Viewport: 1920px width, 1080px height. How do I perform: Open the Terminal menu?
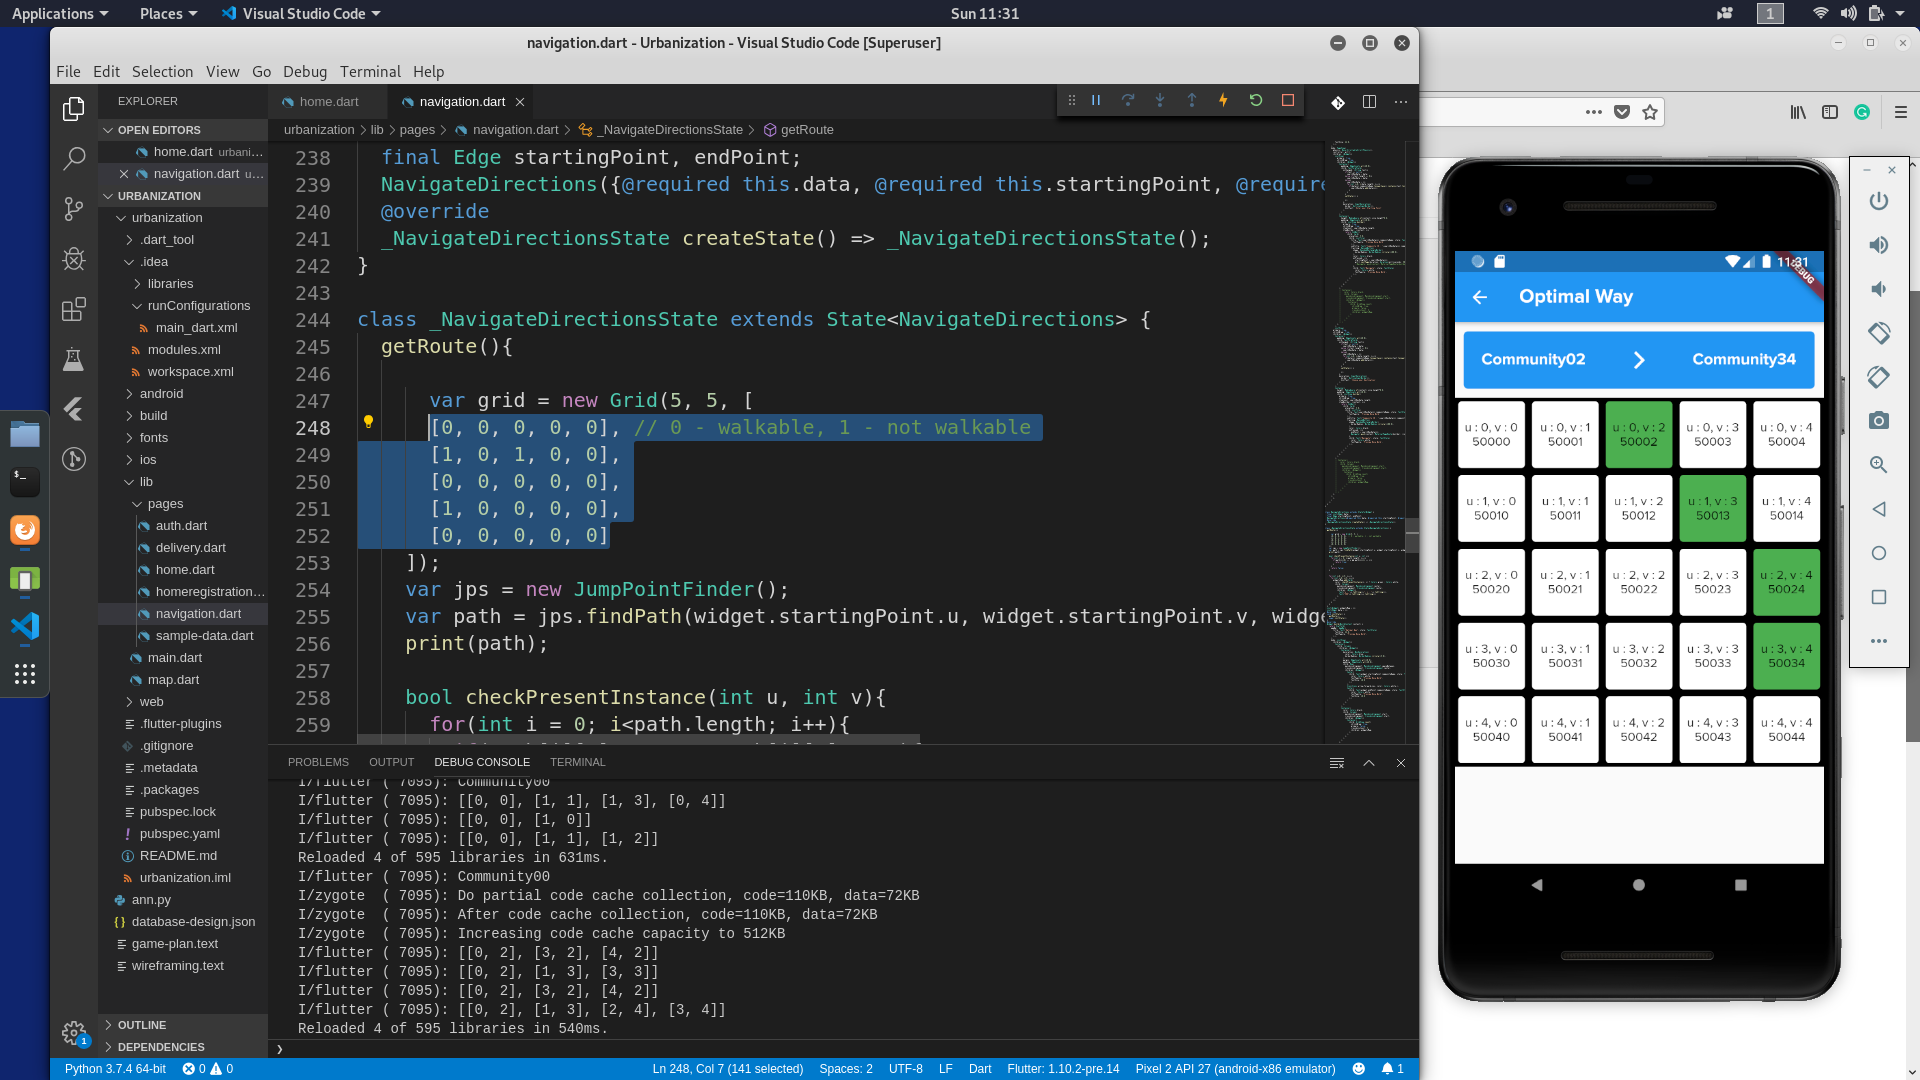tap(370, 72)
